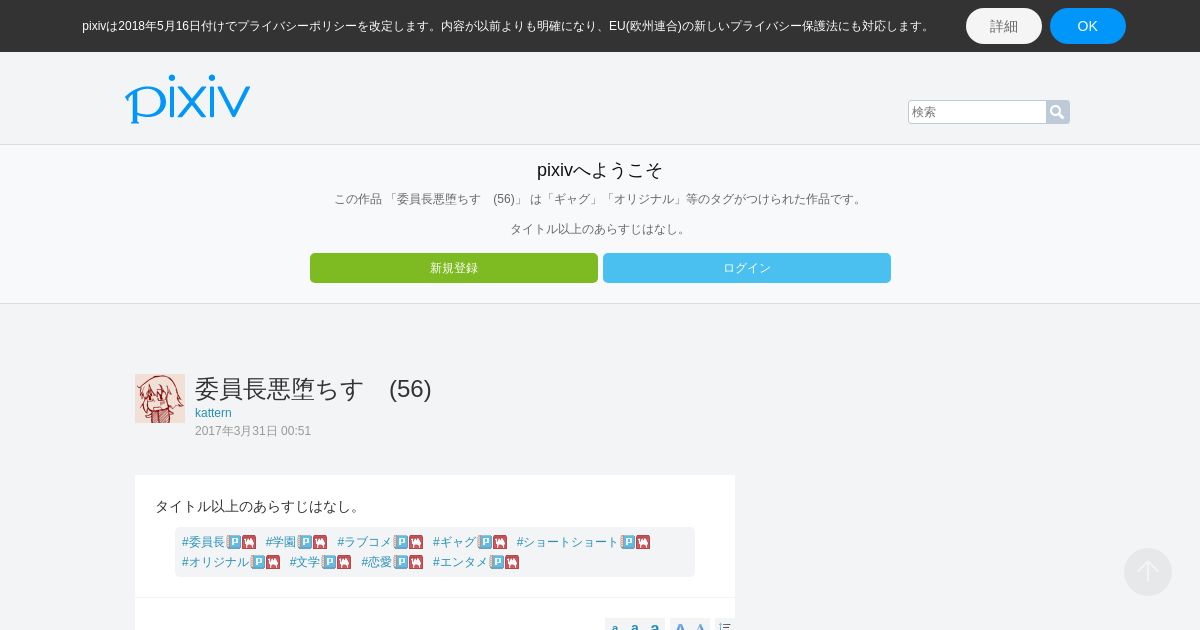Open the #委員長 tag link
The image size is (1200, 630).
tap(204, 542)
